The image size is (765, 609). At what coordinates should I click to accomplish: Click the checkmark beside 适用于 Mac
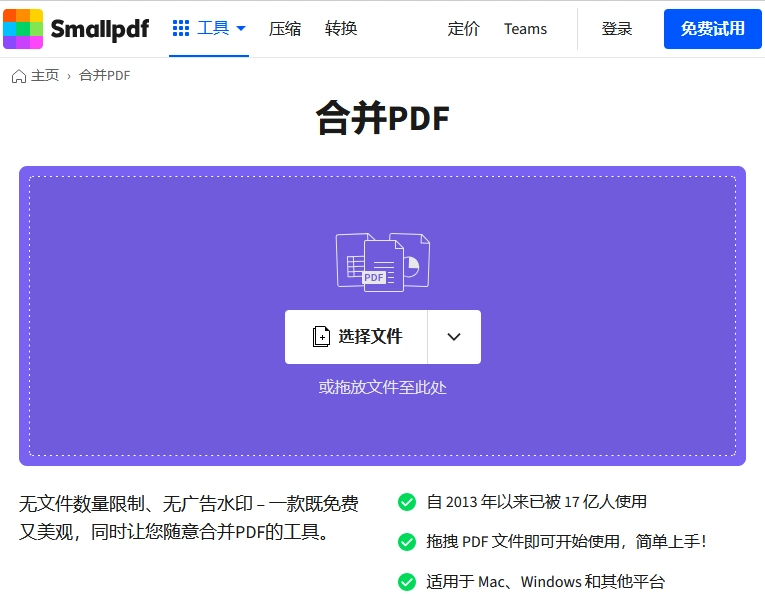(x=406, y=582)
